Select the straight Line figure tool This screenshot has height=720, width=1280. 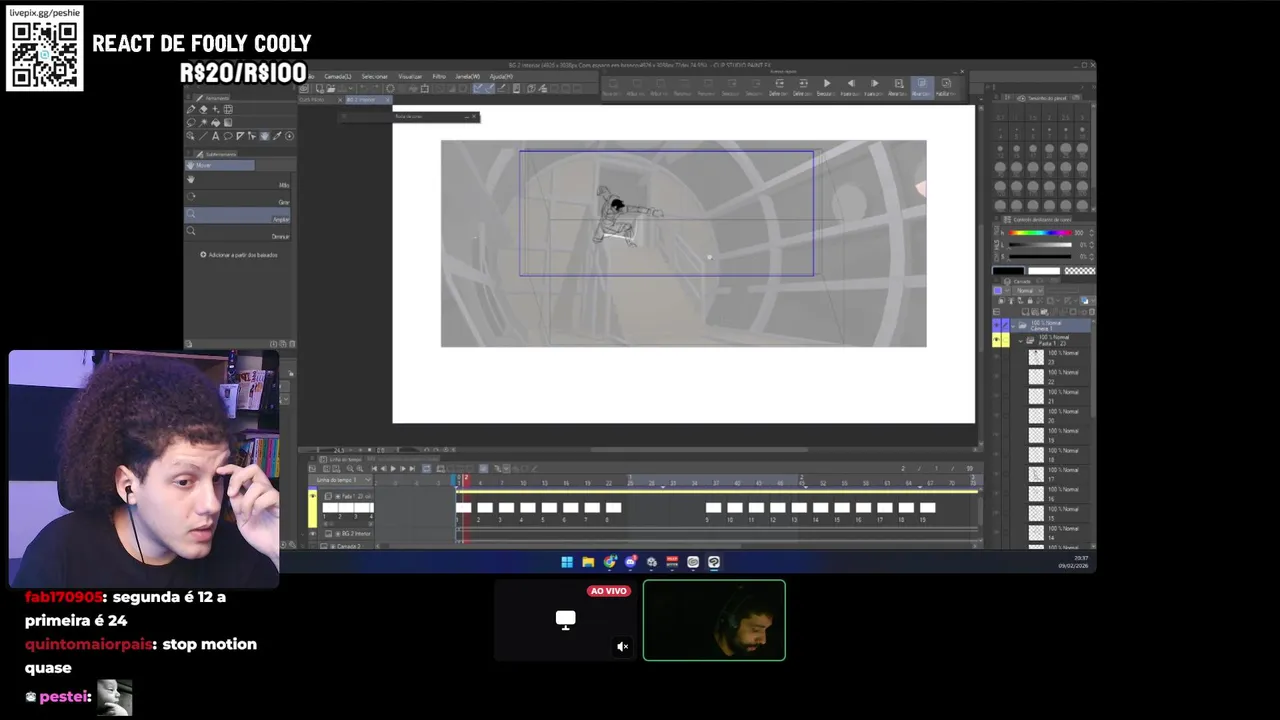[x=203, y=136]
